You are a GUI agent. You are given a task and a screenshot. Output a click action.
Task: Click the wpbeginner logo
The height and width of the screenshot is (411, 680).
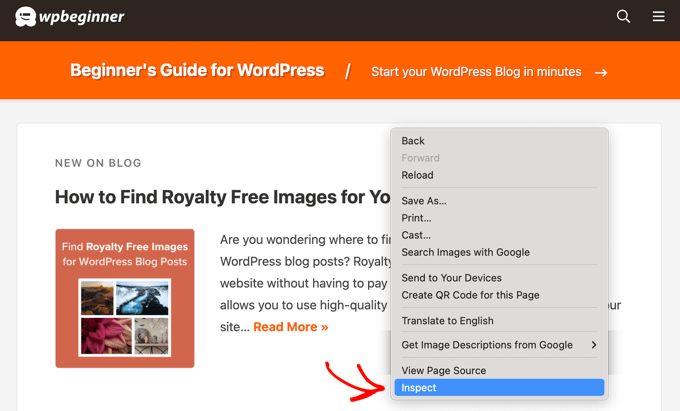tap(69, 17)
